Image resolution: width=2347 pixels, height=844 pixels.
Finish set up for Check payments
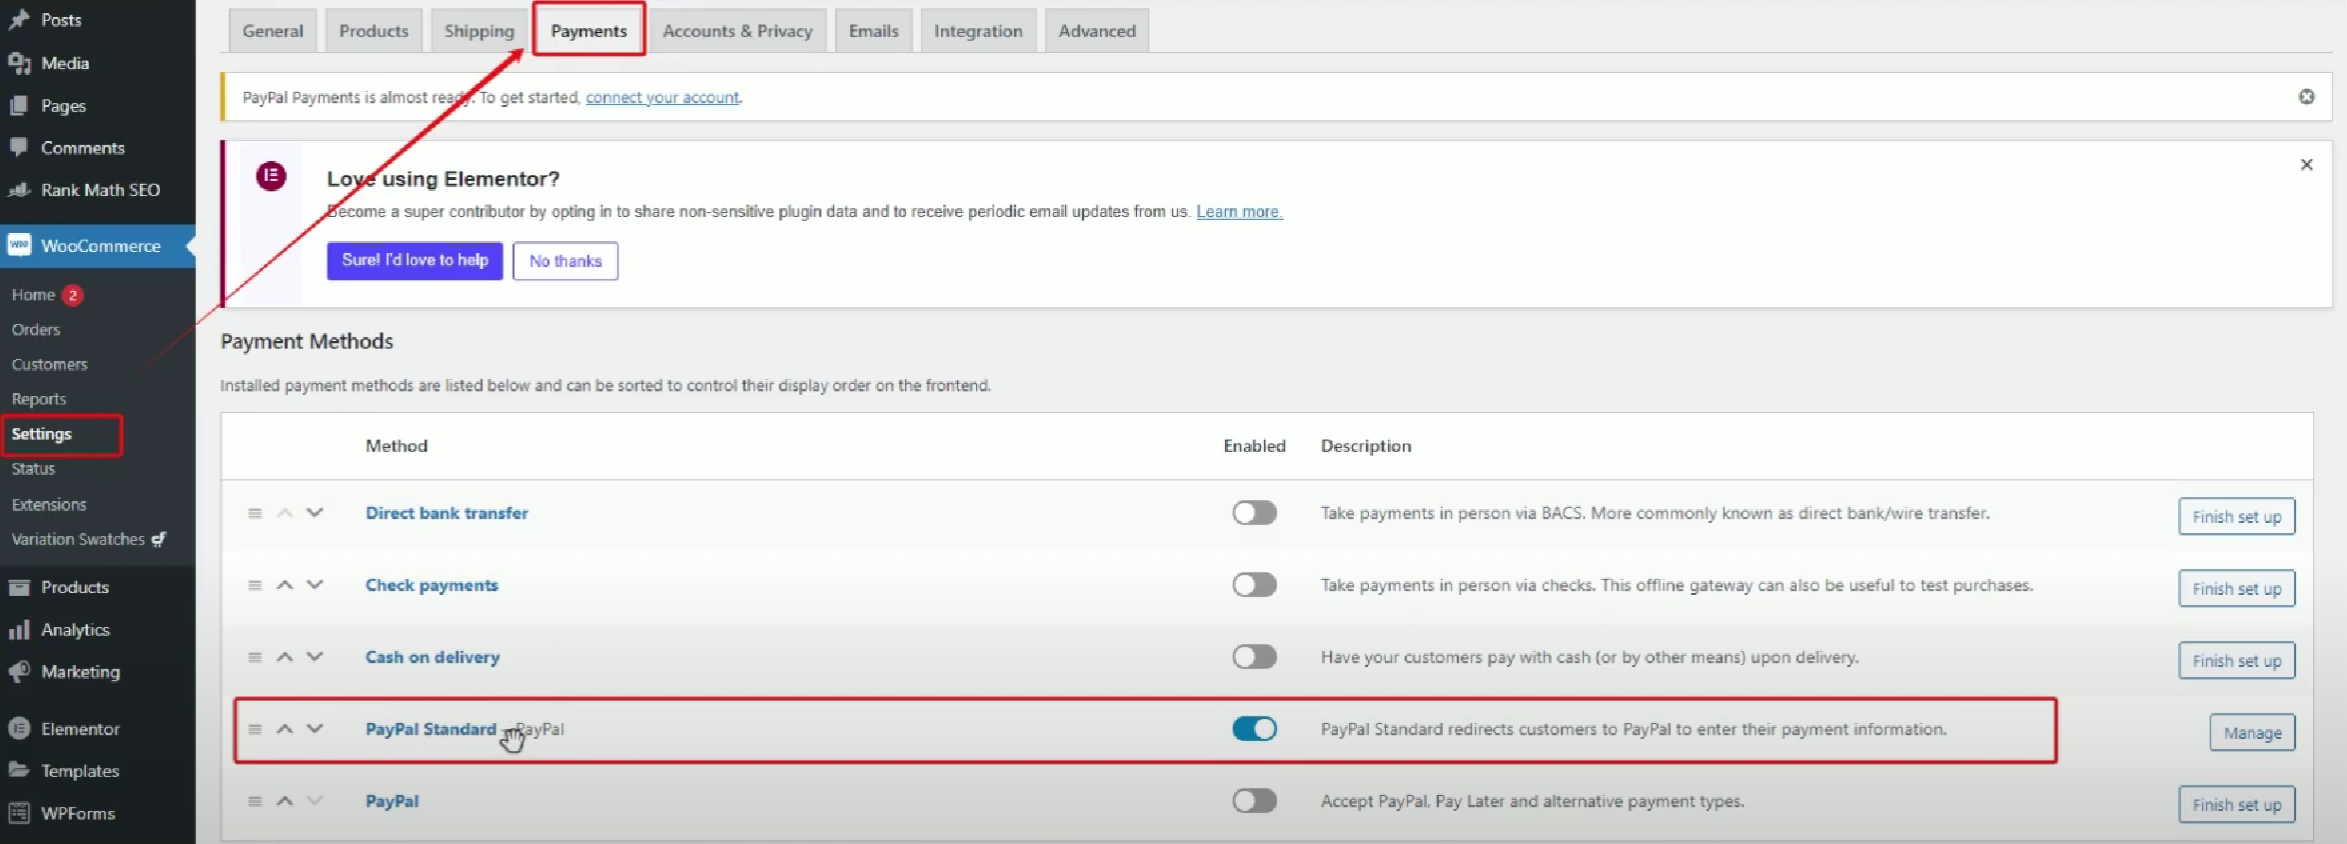tap(2236, 589)
